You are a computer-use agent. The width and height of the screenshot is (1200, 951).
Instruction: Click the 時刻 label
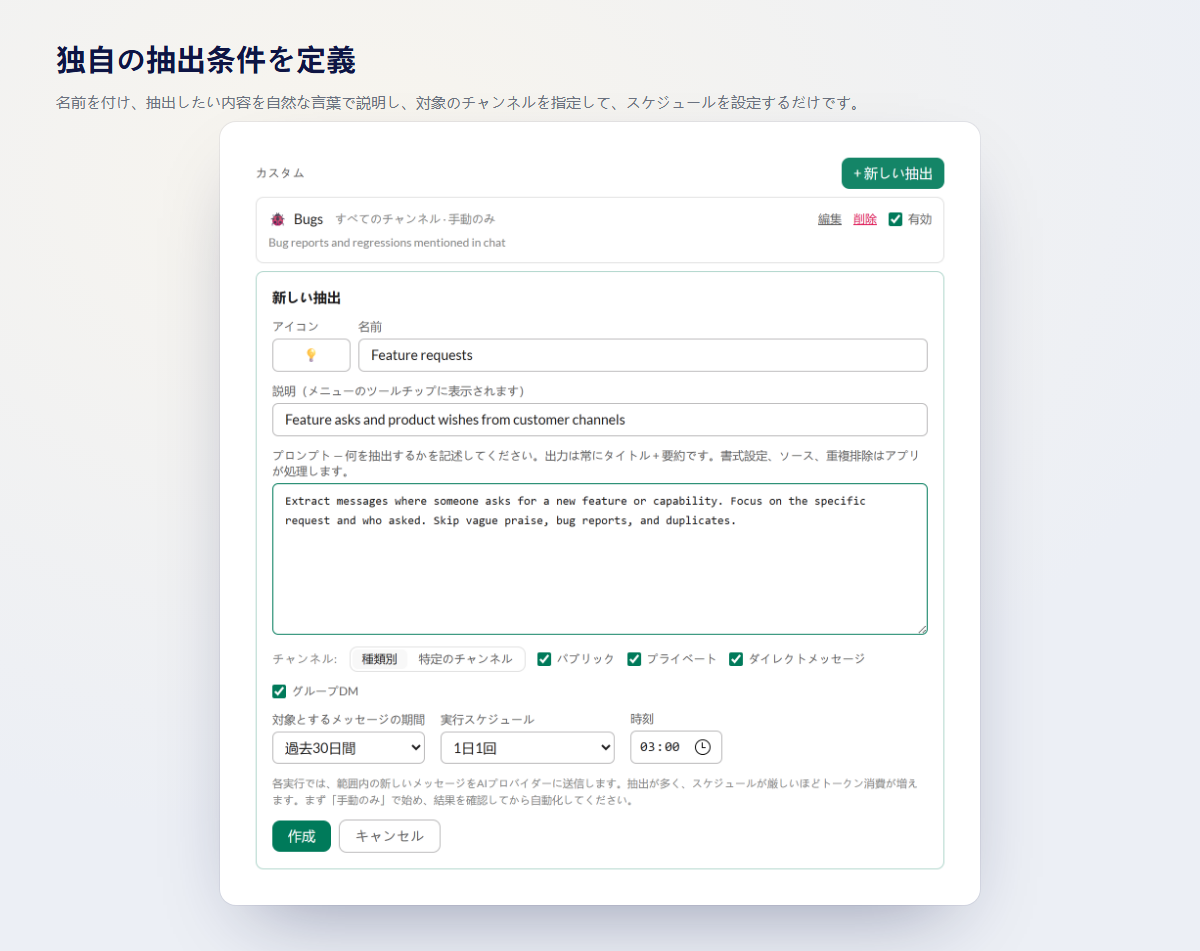(642, 719)
